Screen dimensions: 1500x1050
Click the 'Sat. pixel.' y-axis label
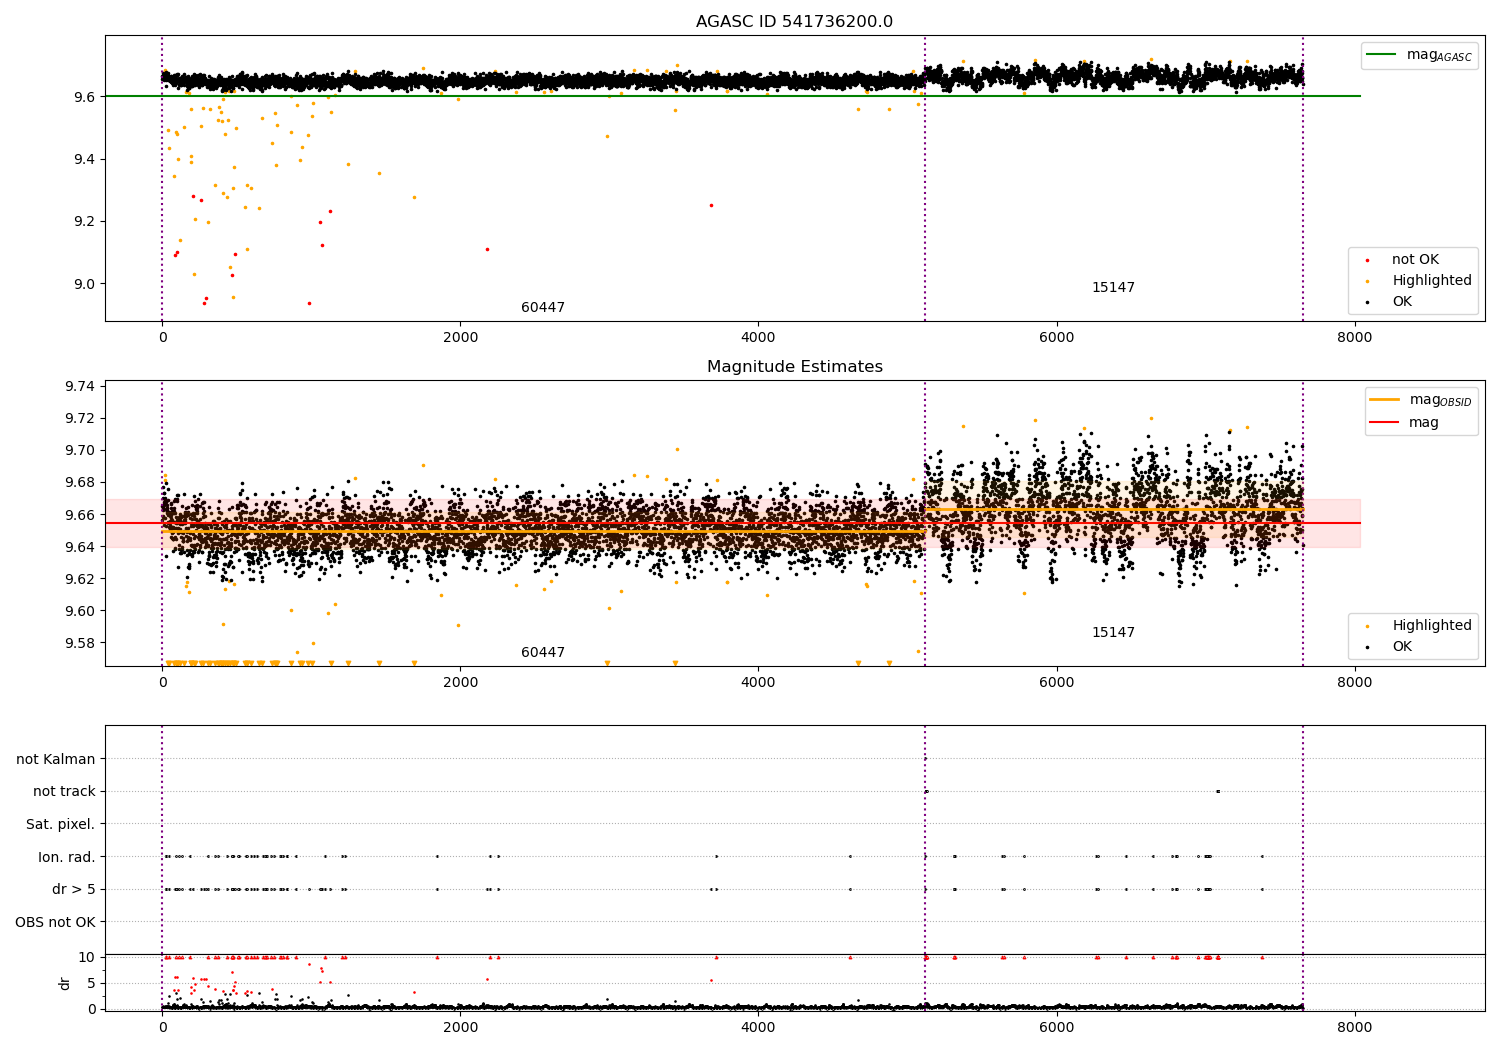pyautogui.click(x=60, y=824)
